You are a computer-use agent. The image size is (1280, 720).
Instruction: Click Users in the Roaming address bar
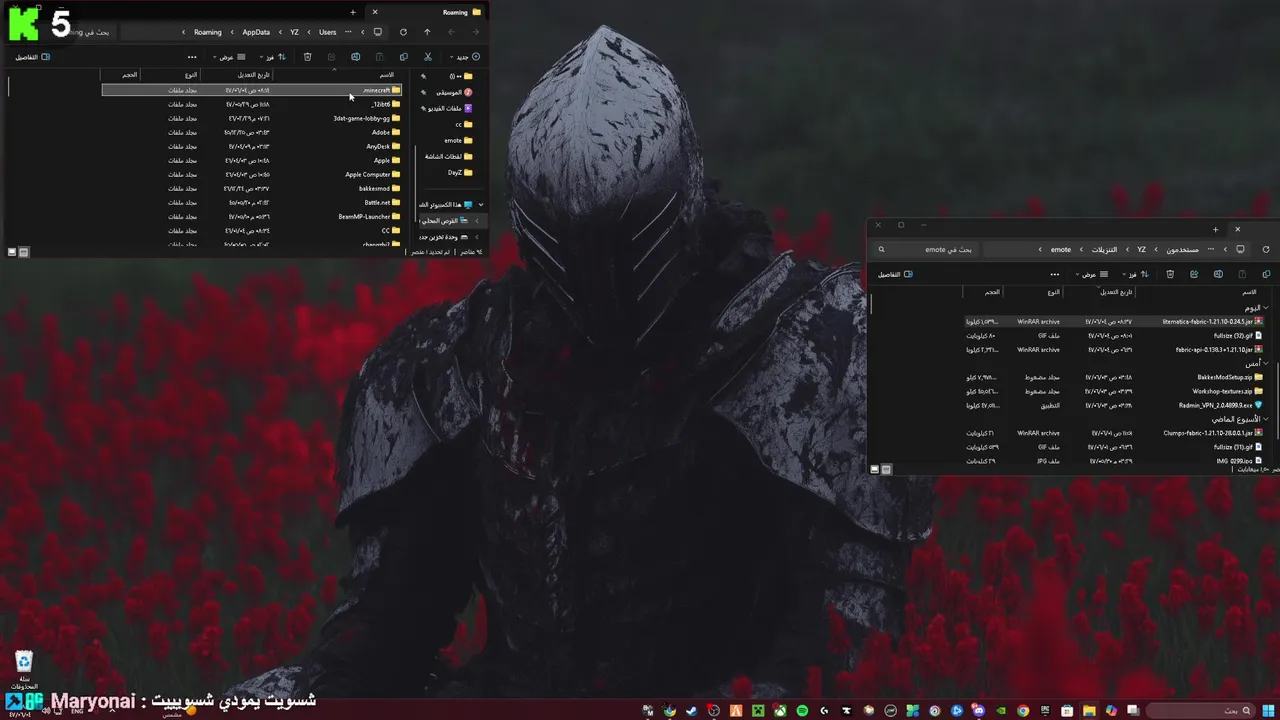point(328,32)
